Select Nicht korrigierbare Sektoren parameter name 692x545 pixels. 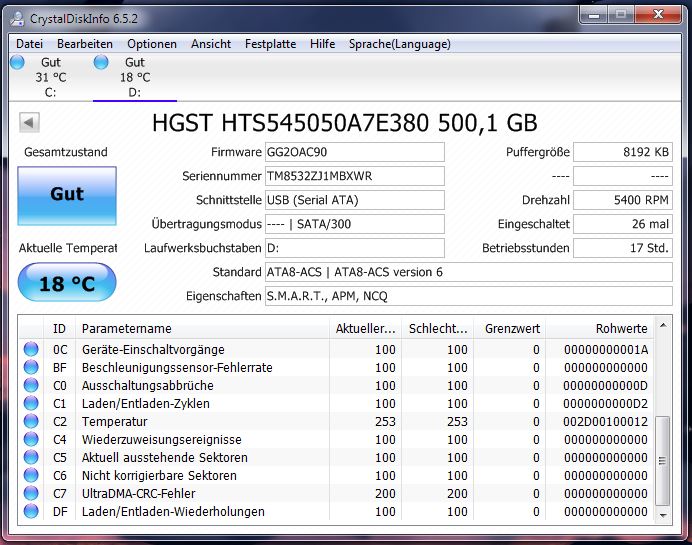159,476
